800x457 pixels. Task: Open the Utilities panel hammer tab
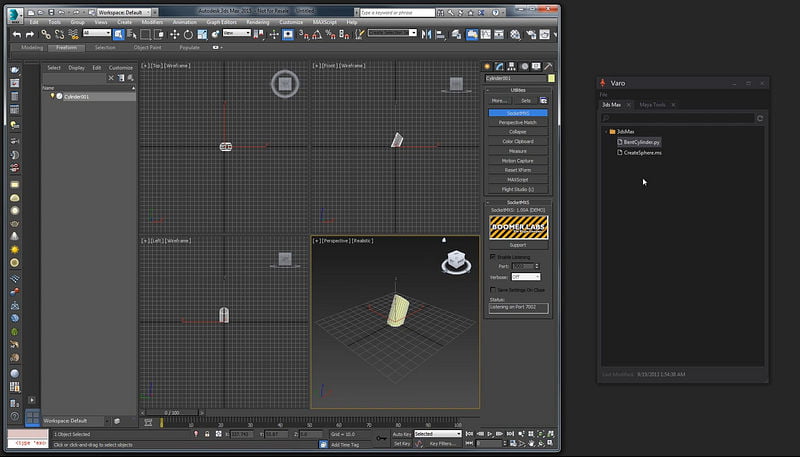coord(546,66)
